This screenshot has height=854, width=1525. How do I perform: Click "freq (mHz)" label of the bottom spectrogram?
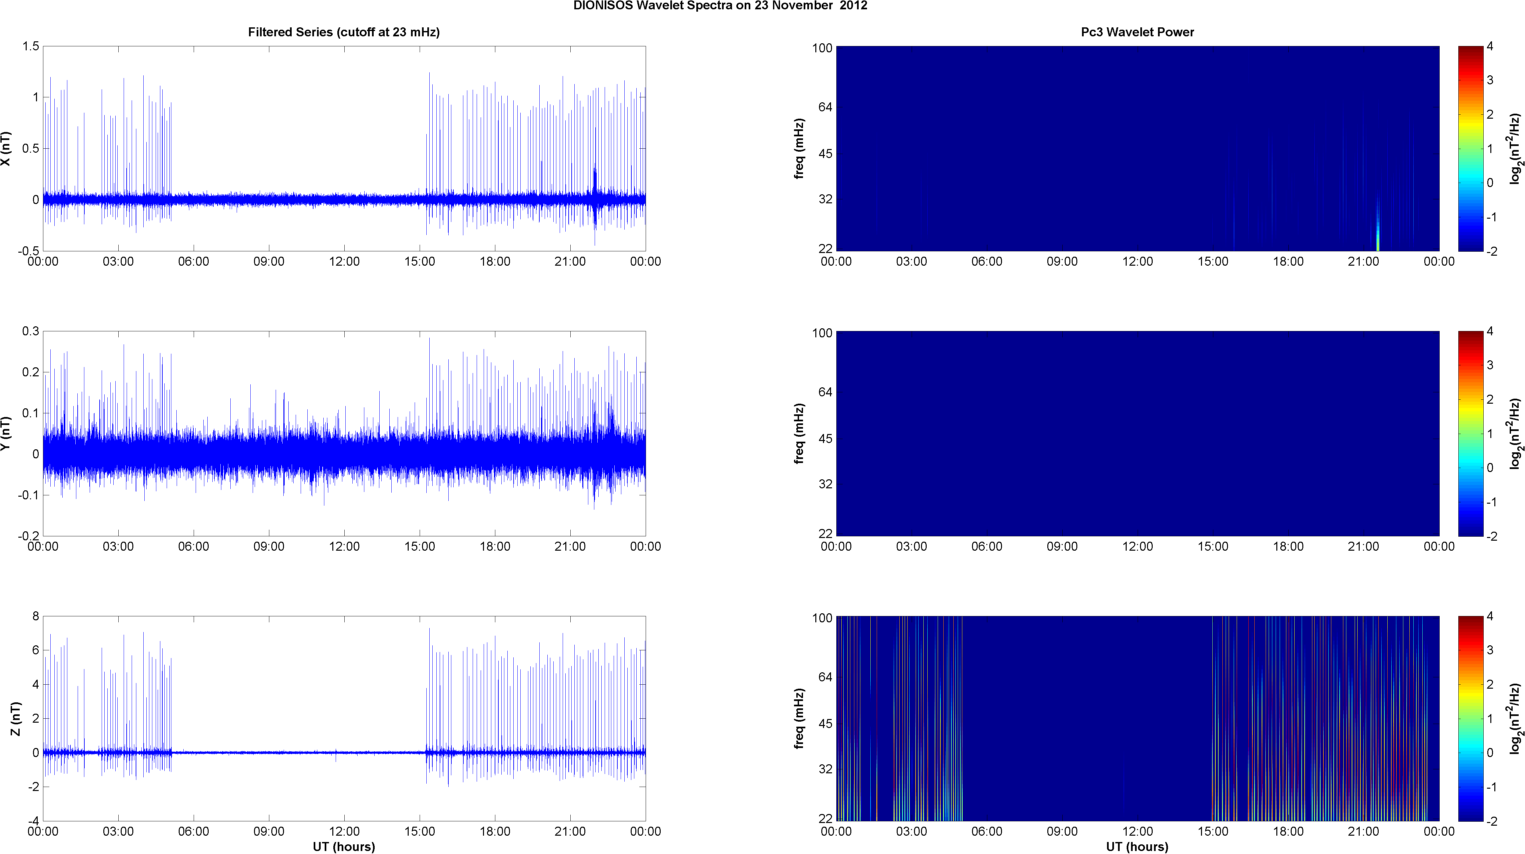pos(799,719)
